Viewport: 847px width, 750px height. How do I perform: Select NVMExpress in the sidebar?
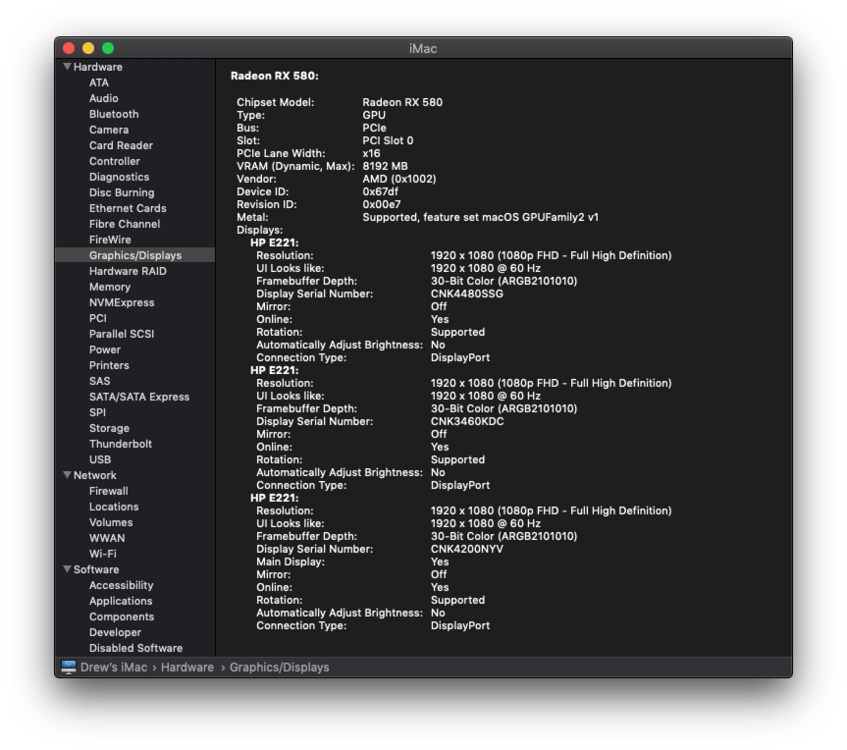pos(121,302)
